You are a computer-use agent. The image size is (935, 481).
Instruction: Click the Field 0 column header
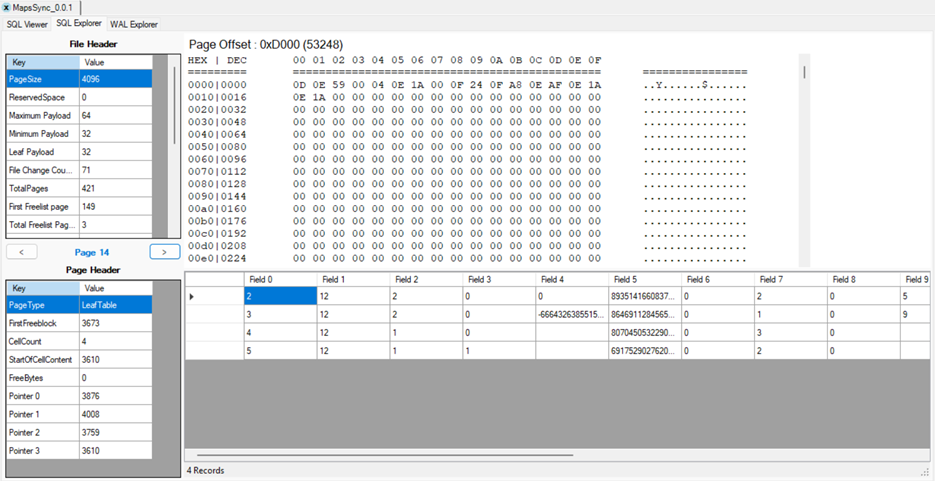tap(280, 279)
